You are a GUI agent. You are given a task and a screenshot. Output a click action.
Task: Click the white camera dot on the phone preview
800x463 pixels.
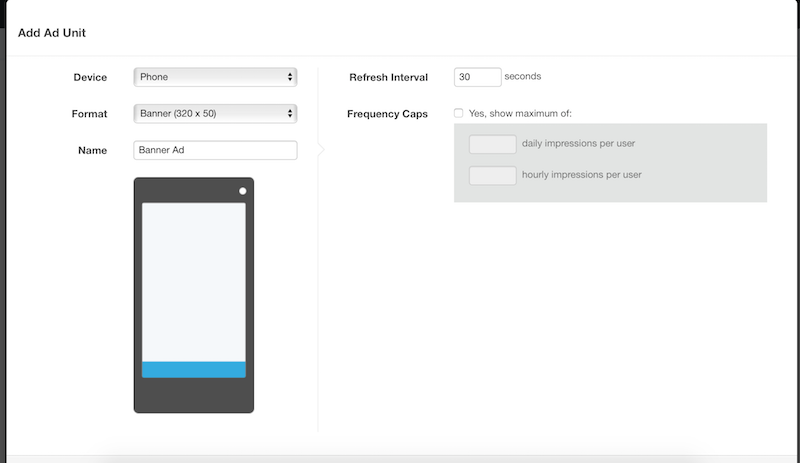coord(243,191)
